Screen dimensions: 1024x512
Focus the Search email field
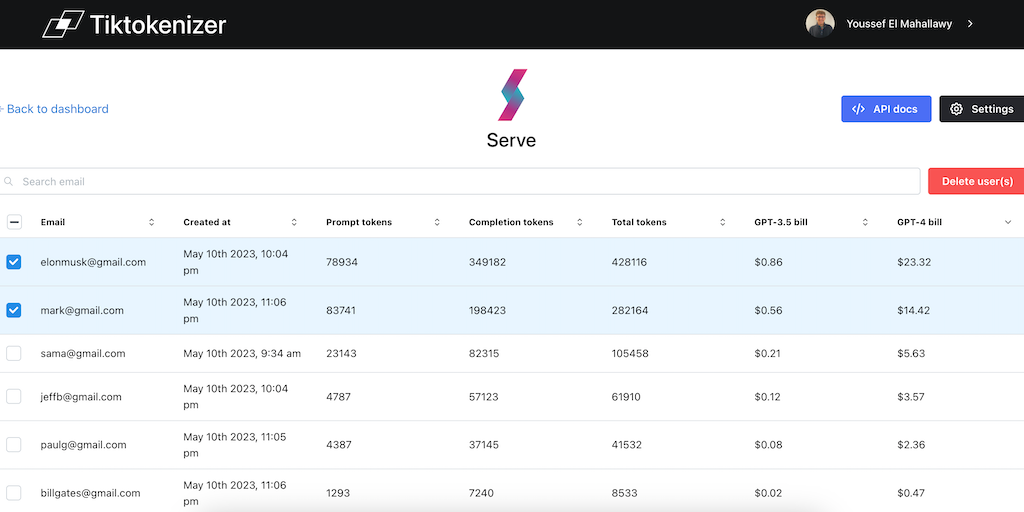460,182
